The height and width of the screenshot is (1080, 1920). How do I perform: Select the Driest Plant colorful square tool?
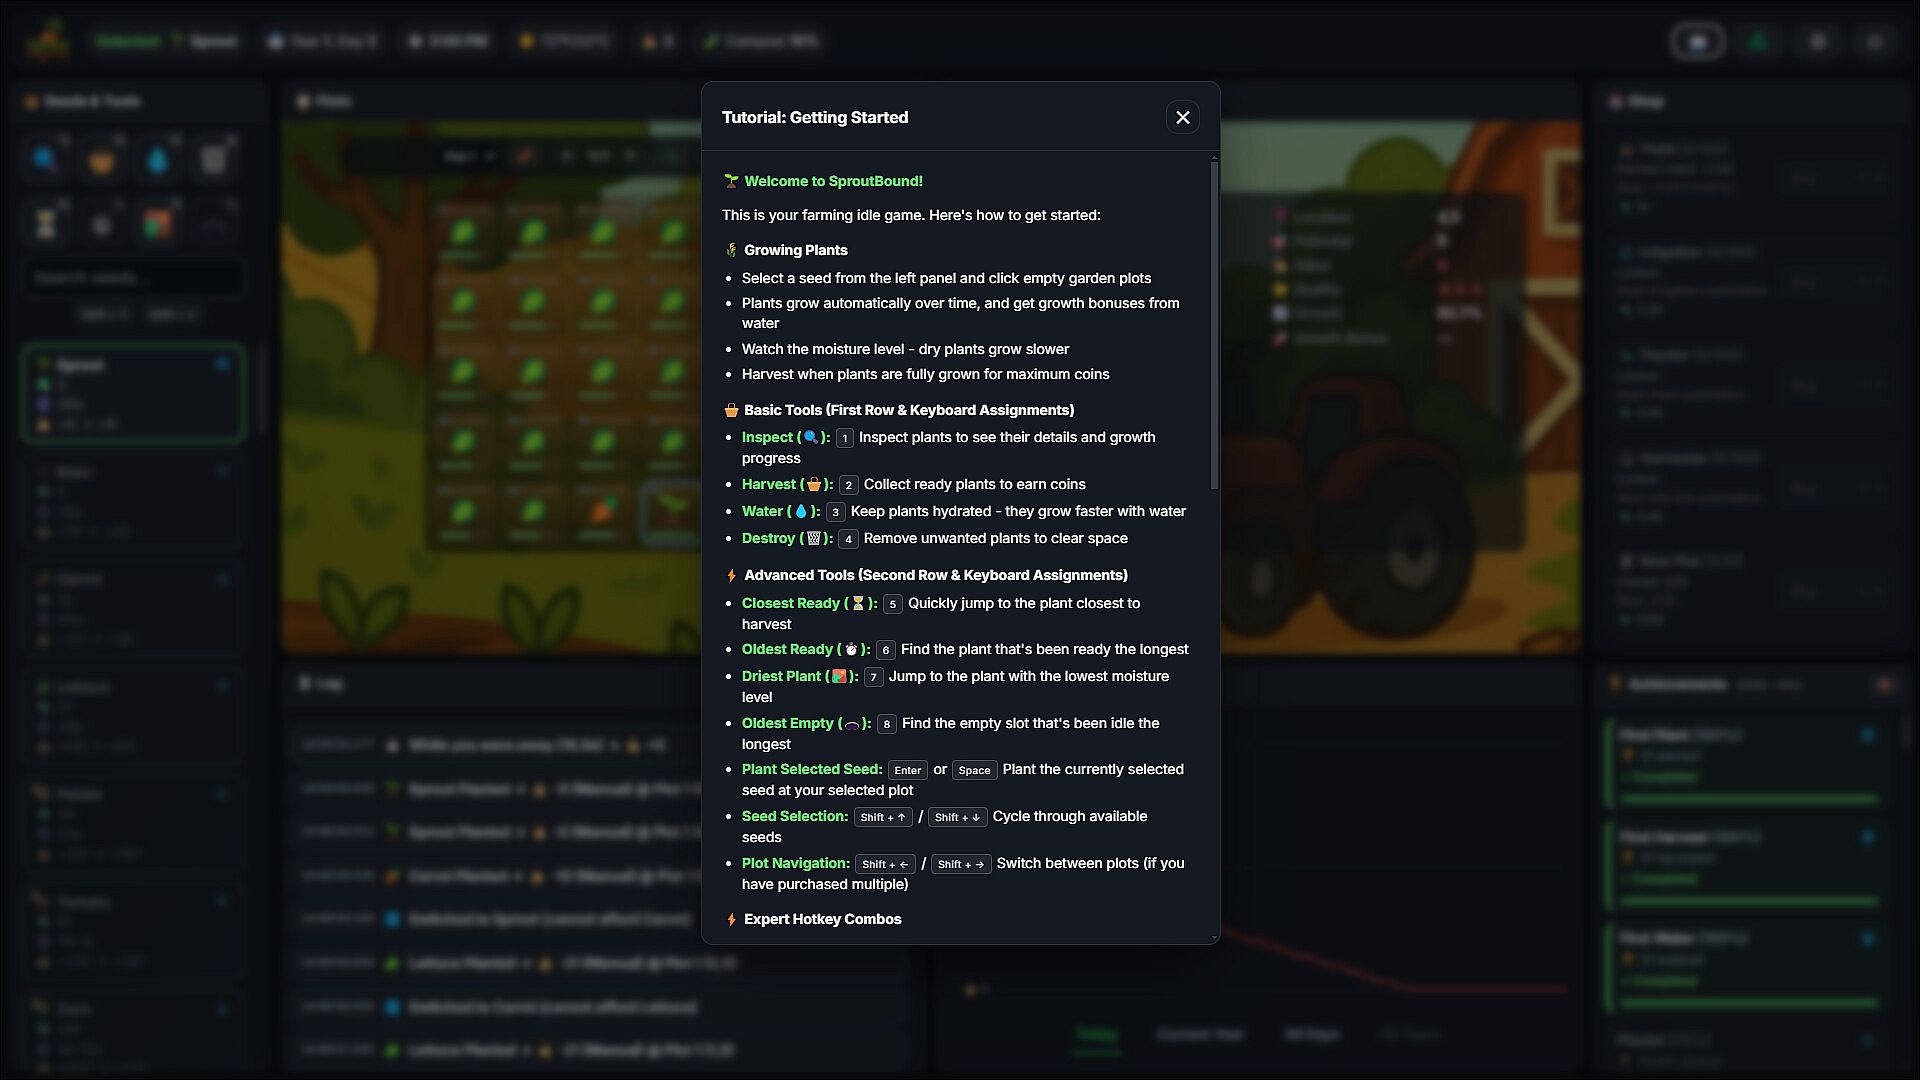(x=158, y=223)
